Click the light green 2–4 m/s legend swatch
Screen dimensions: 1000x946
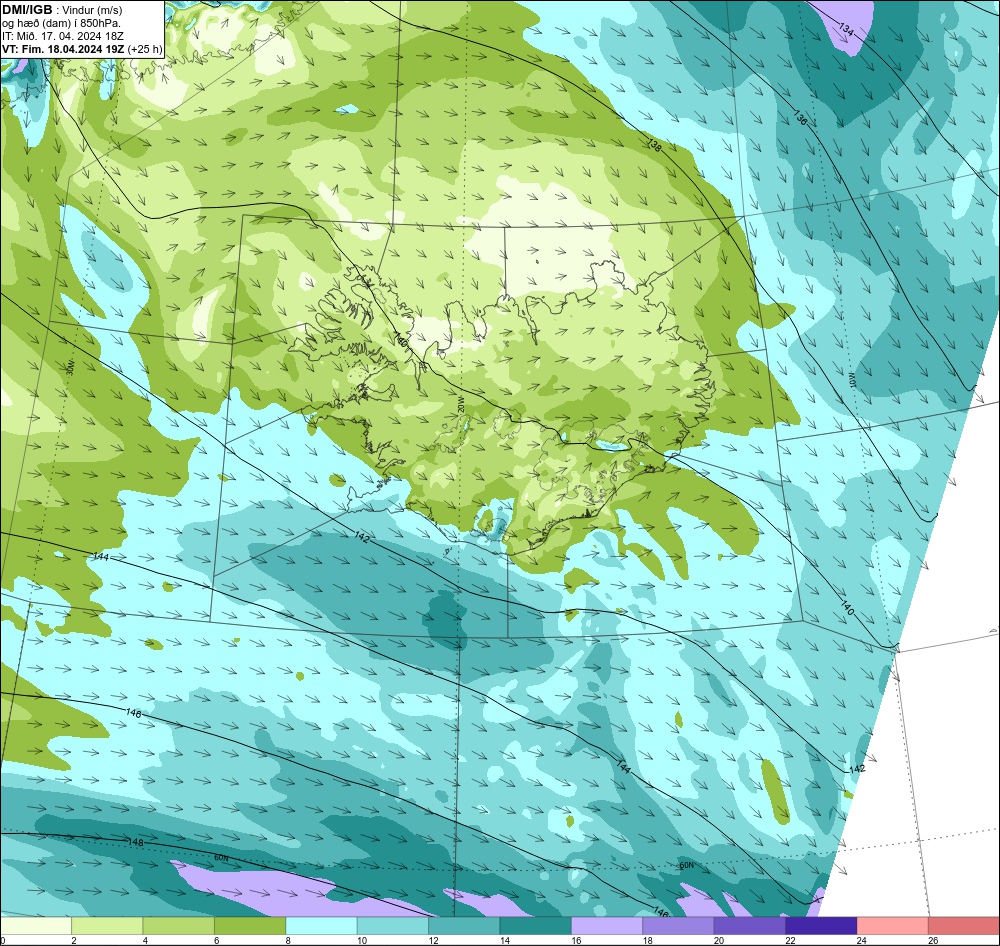pos(107,926)
